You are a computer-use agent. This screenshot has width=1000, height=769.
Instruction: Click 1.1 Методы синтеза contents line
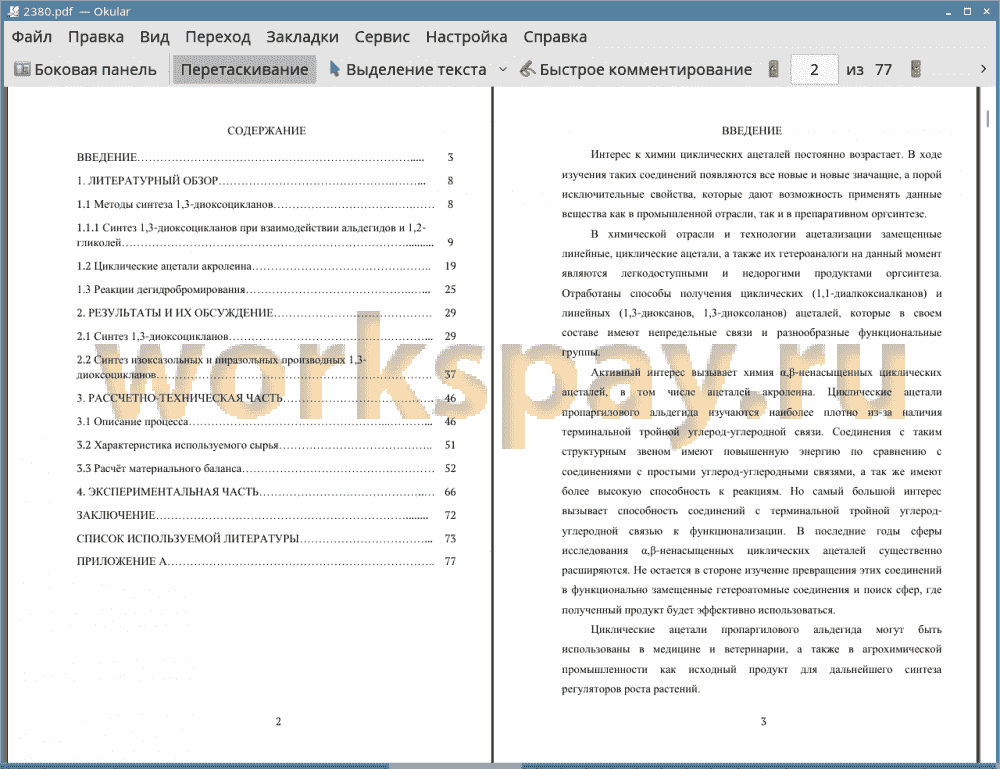pyautogui.click(x=266, y=205)
